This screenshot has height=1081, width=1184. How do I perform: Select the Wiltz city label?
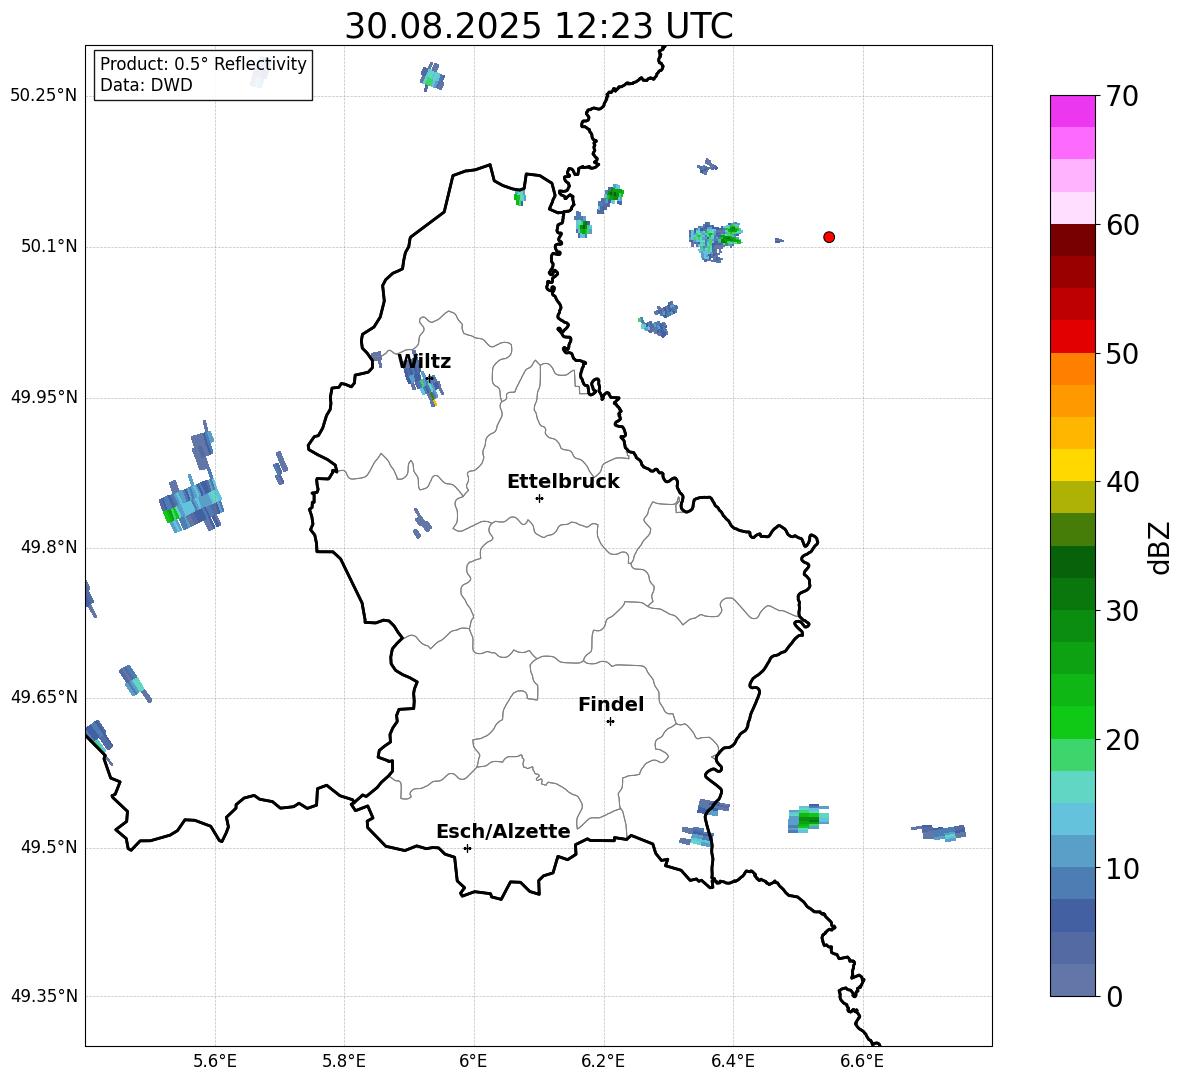tap(424, 362)
